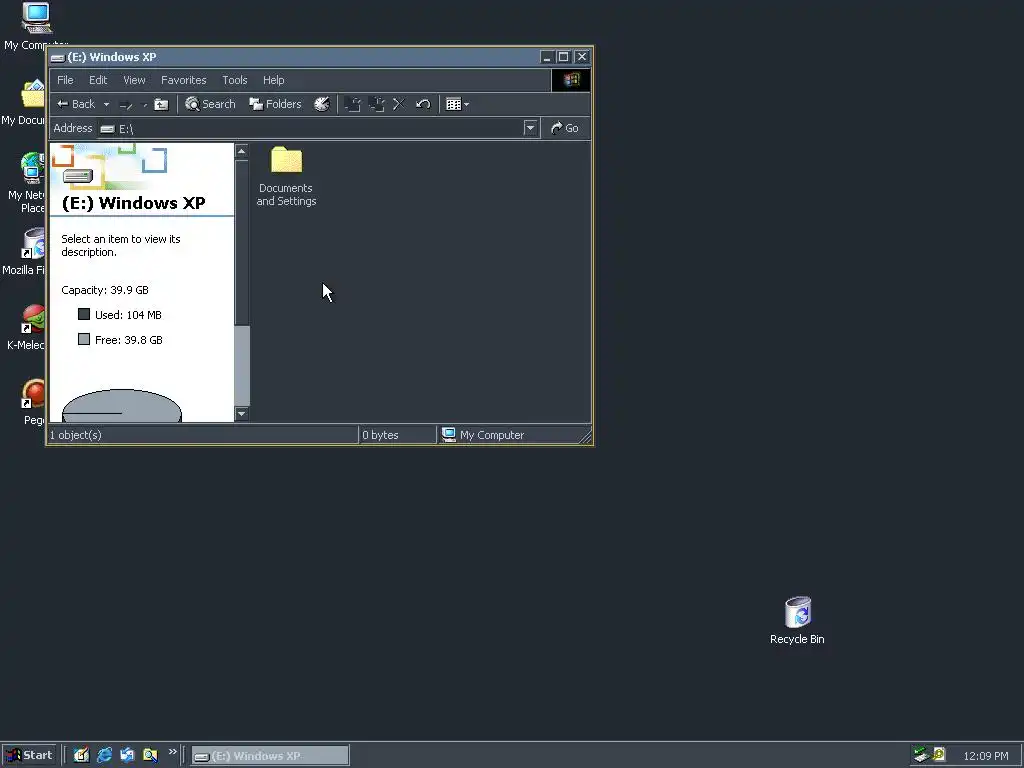Click 'Capacity: 39.9 GB' text
Viewport: 1024px width, 768px height.
coord(105,290)
